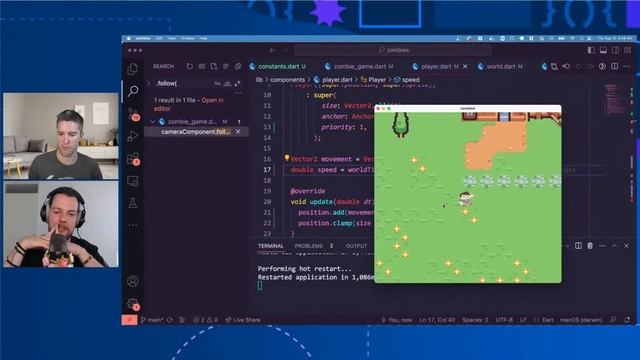Kill terminal with trash icon
Screen dimensions: 640x360
[x=590, y=246]
